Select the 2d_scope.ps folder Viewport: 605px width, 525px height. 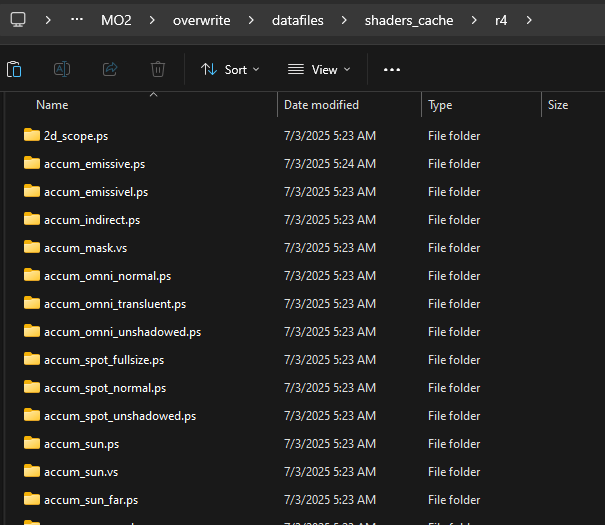(x=76, y=136)
